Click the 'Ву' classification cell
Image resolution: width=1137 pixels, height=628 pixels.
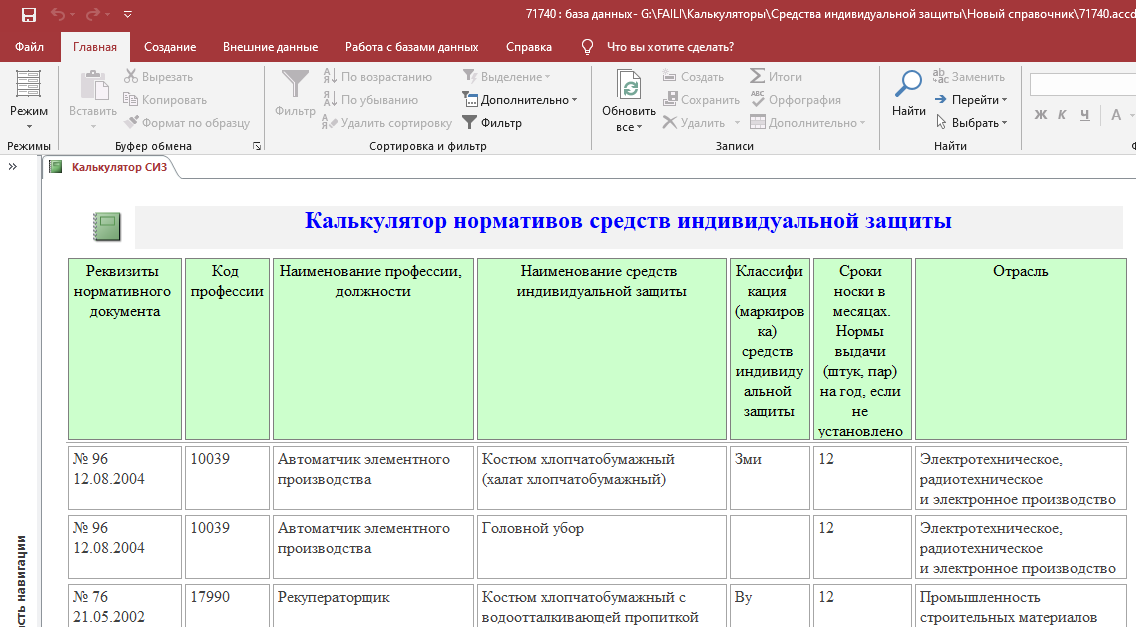click(769, 606)
